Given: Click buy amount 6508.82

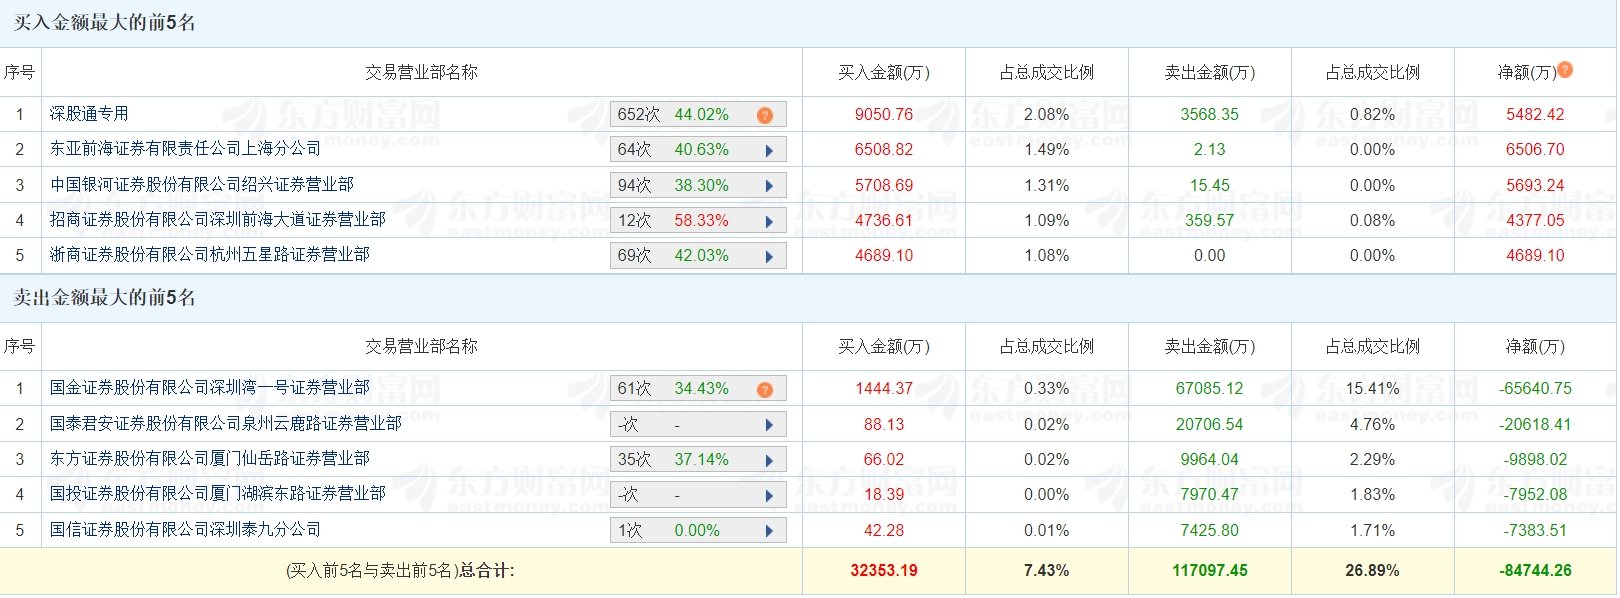Looking at the screenshot, I should 884,149.
